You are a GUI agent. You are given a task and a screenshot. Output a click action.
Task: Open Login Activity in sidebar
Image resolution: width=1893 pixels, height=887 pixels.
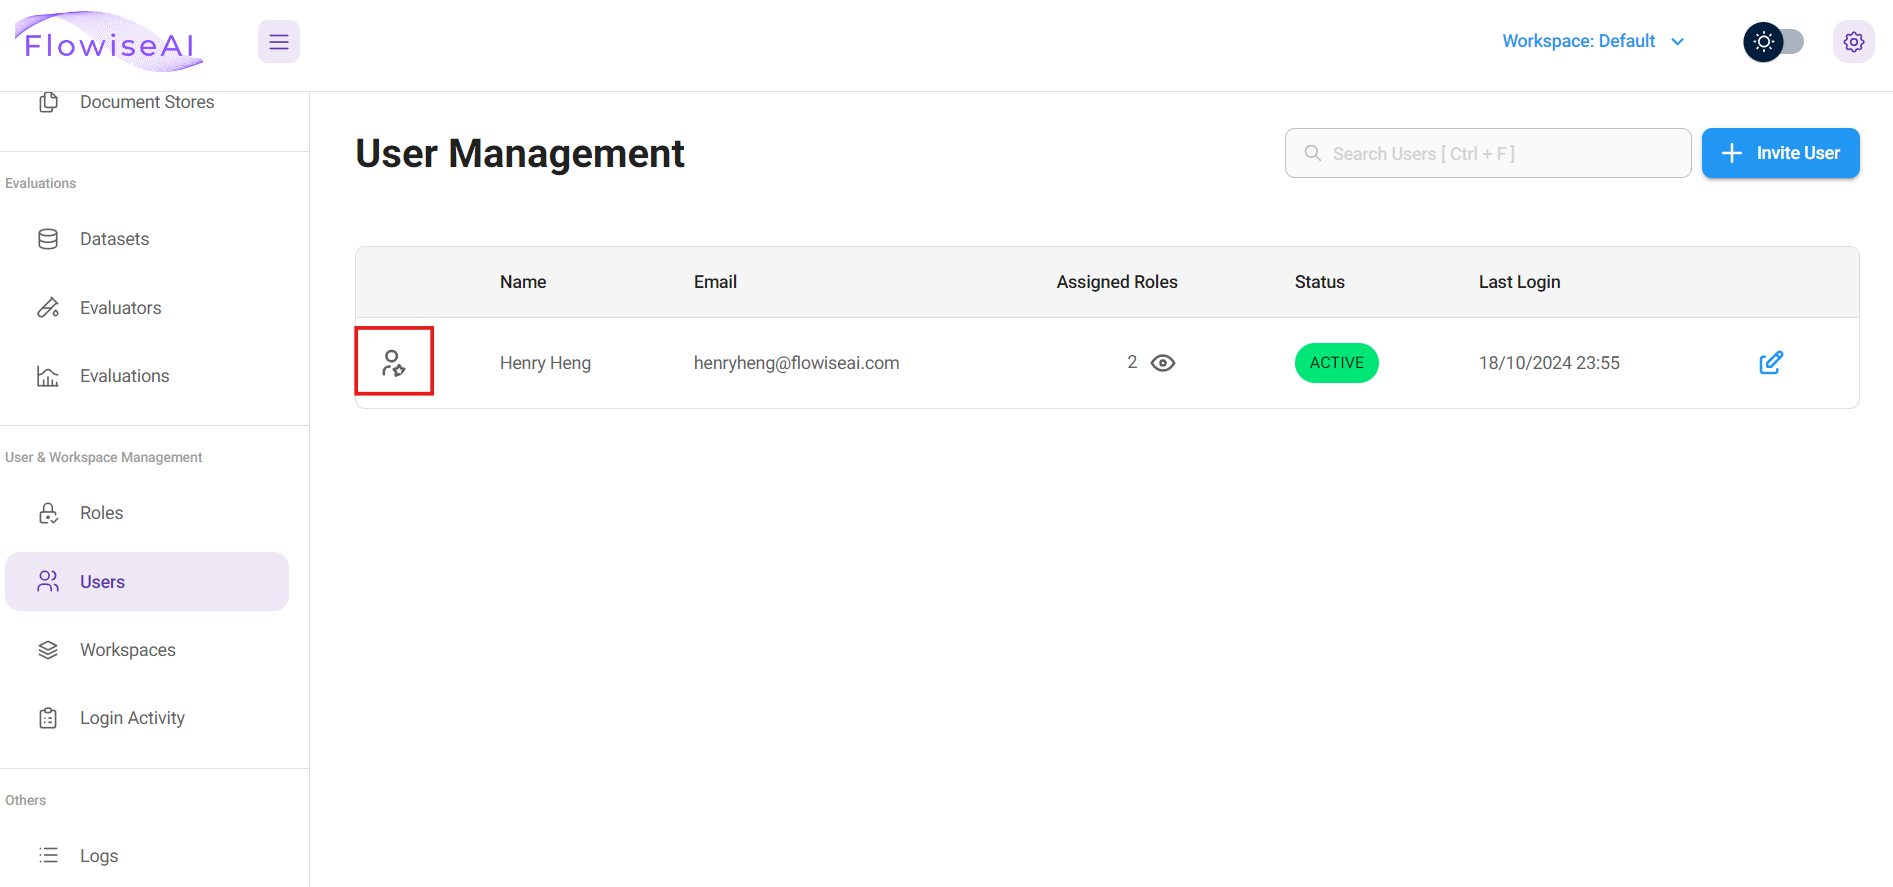coord(132,718)
